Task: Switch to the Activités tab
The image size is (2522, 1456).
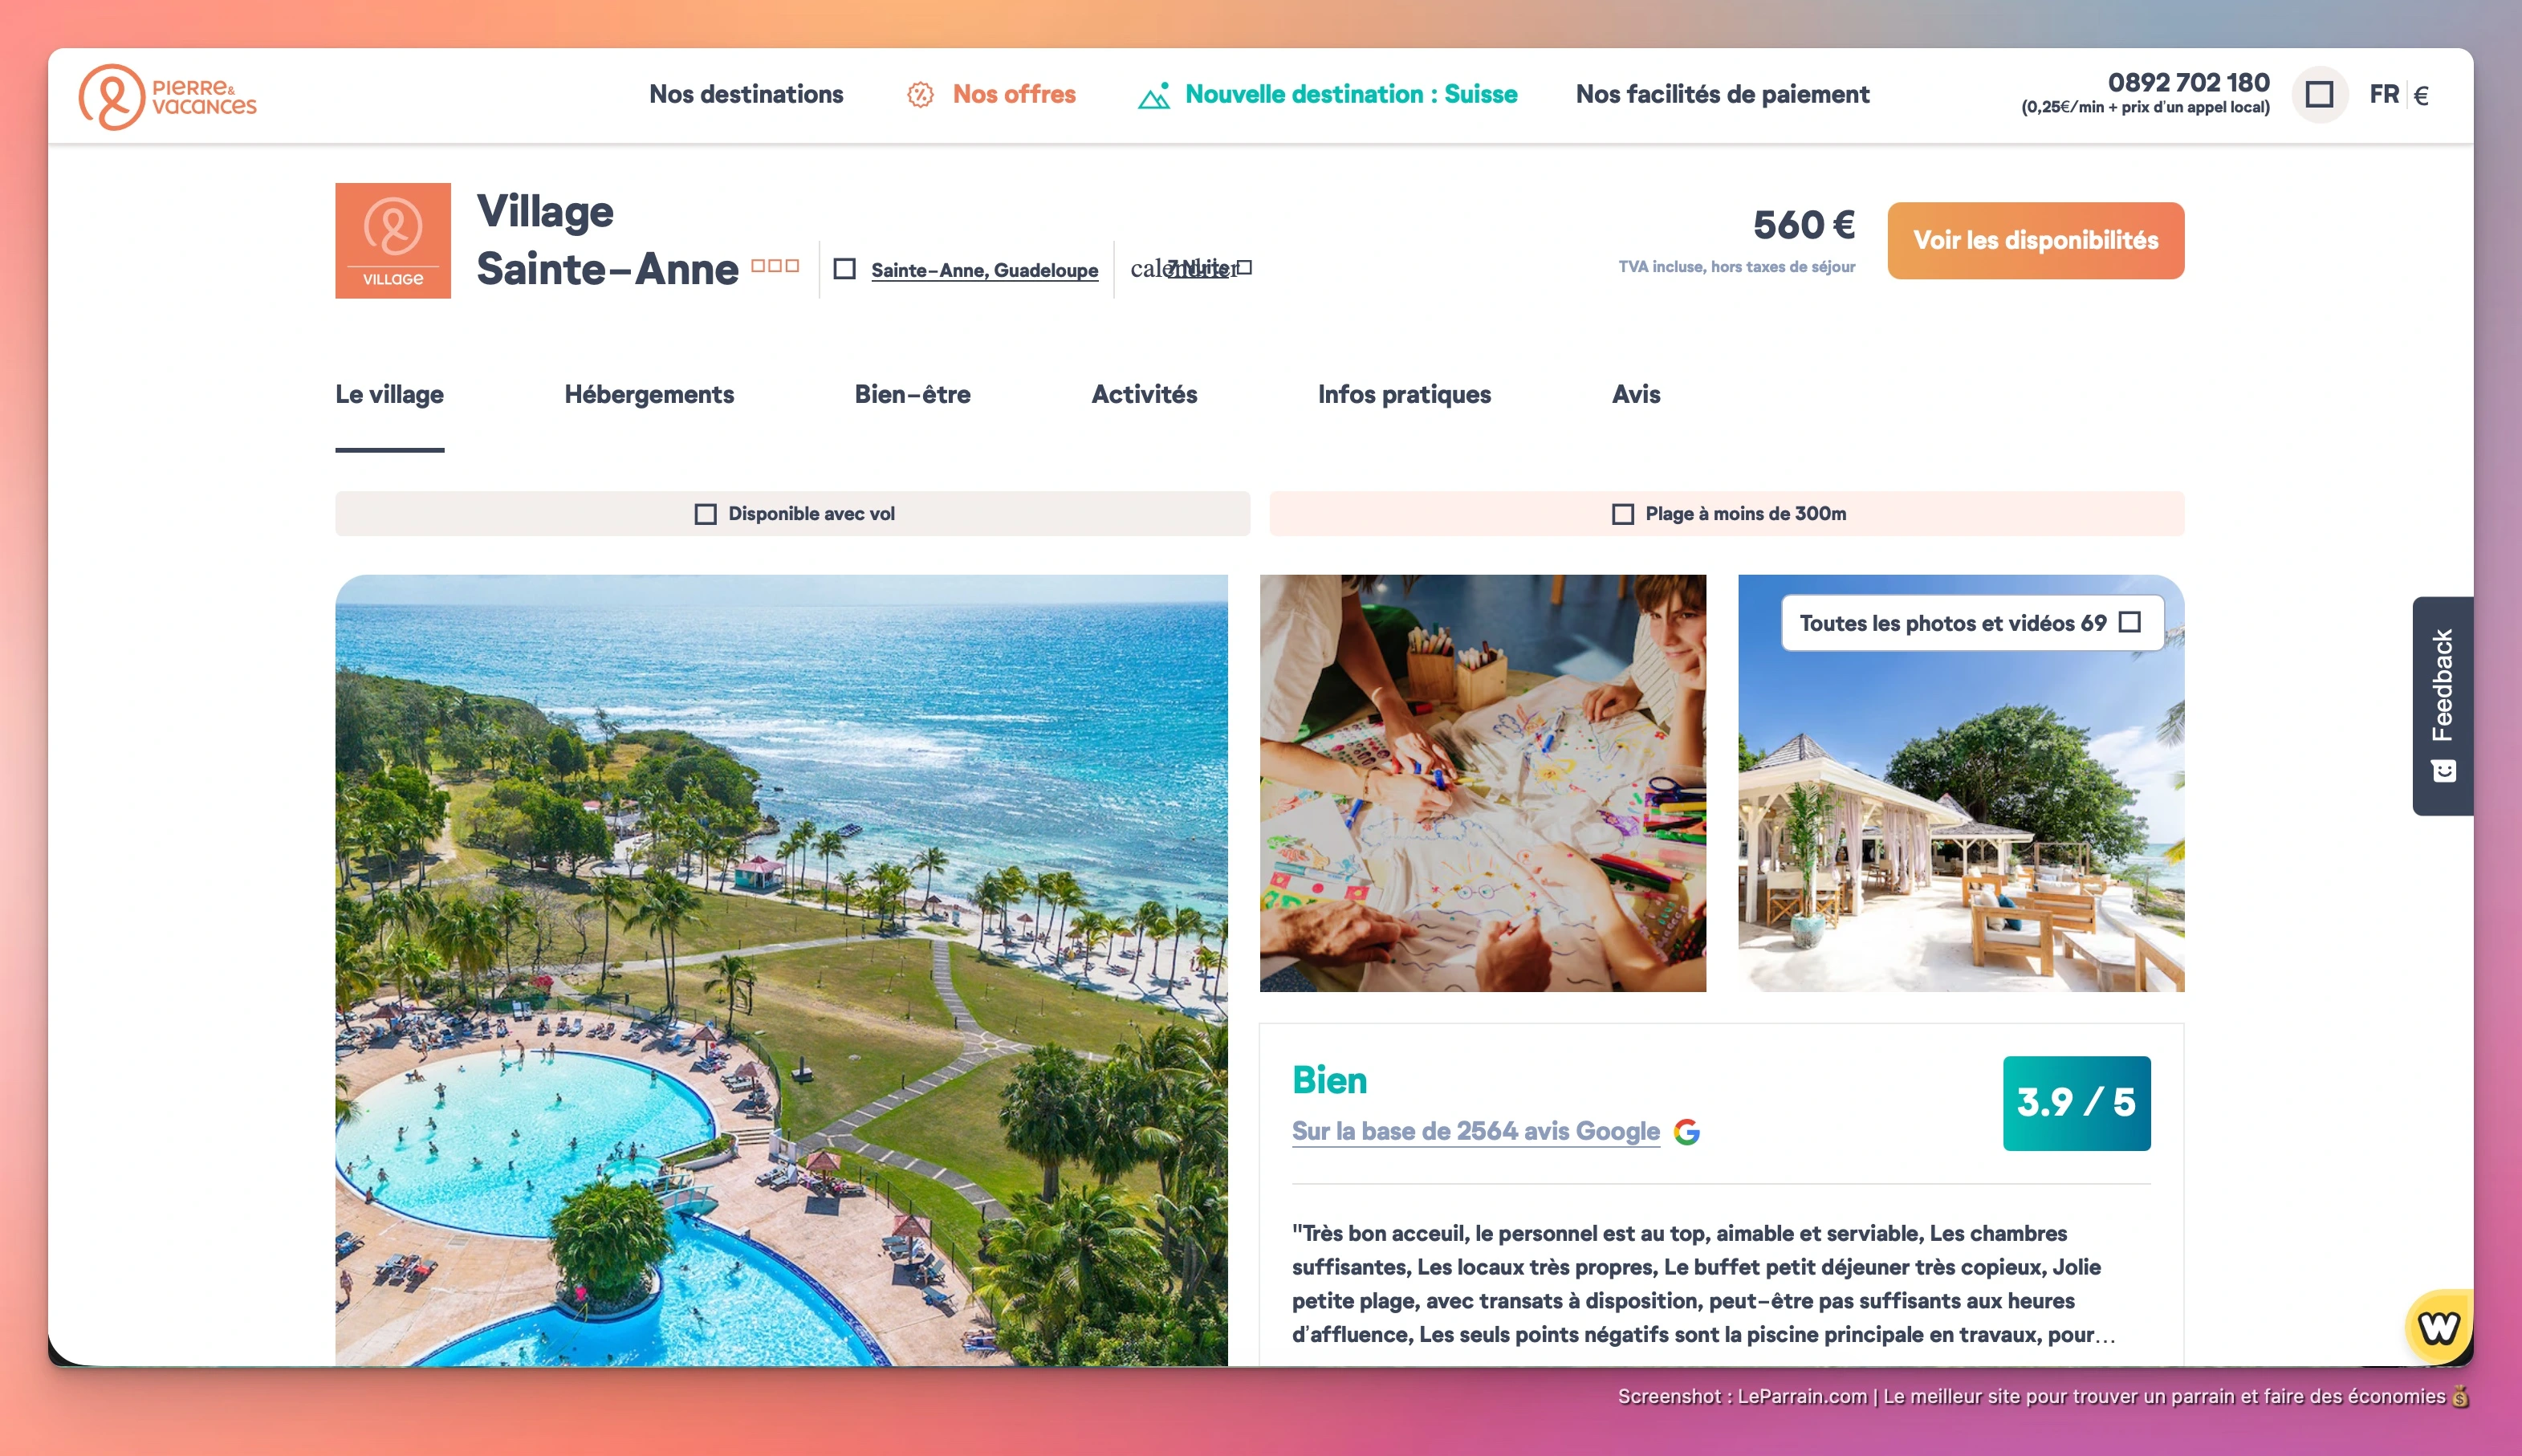Action: point(1144,394)
